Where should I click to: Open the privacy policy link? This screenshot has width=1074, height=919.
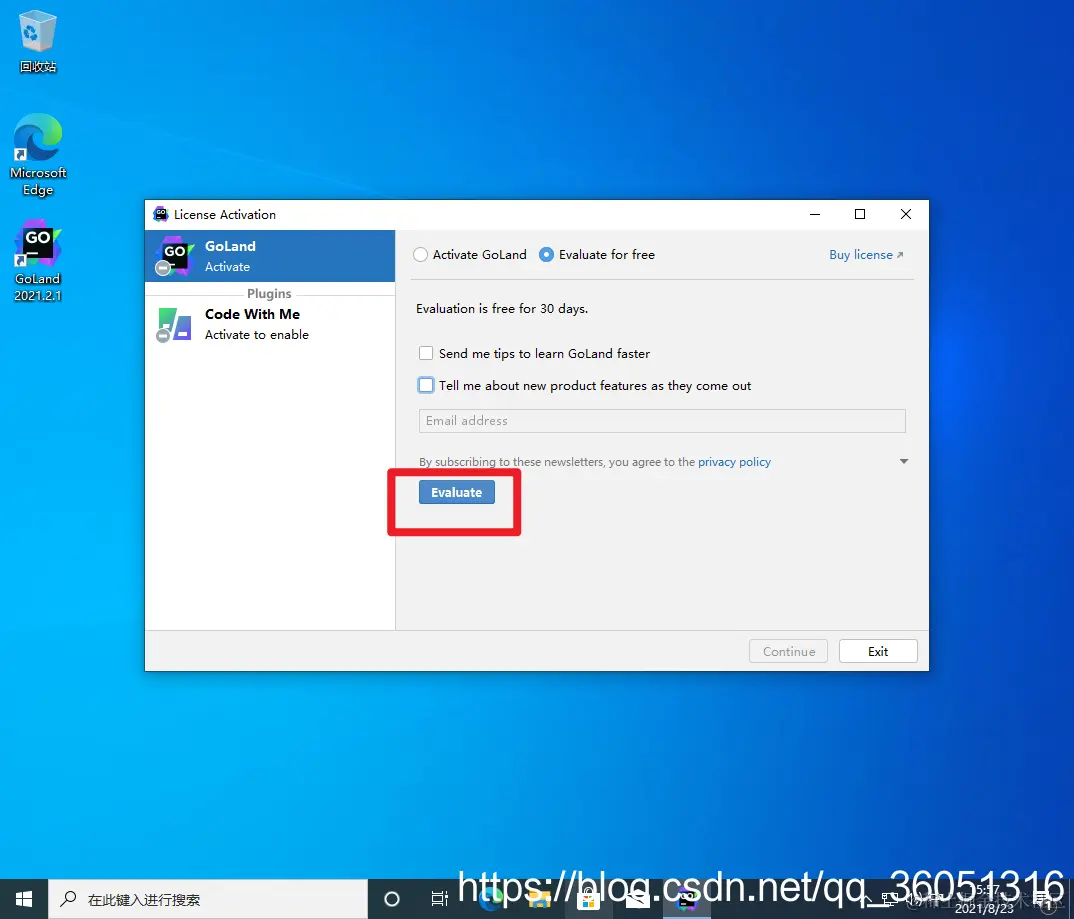[x=734, y=462]
